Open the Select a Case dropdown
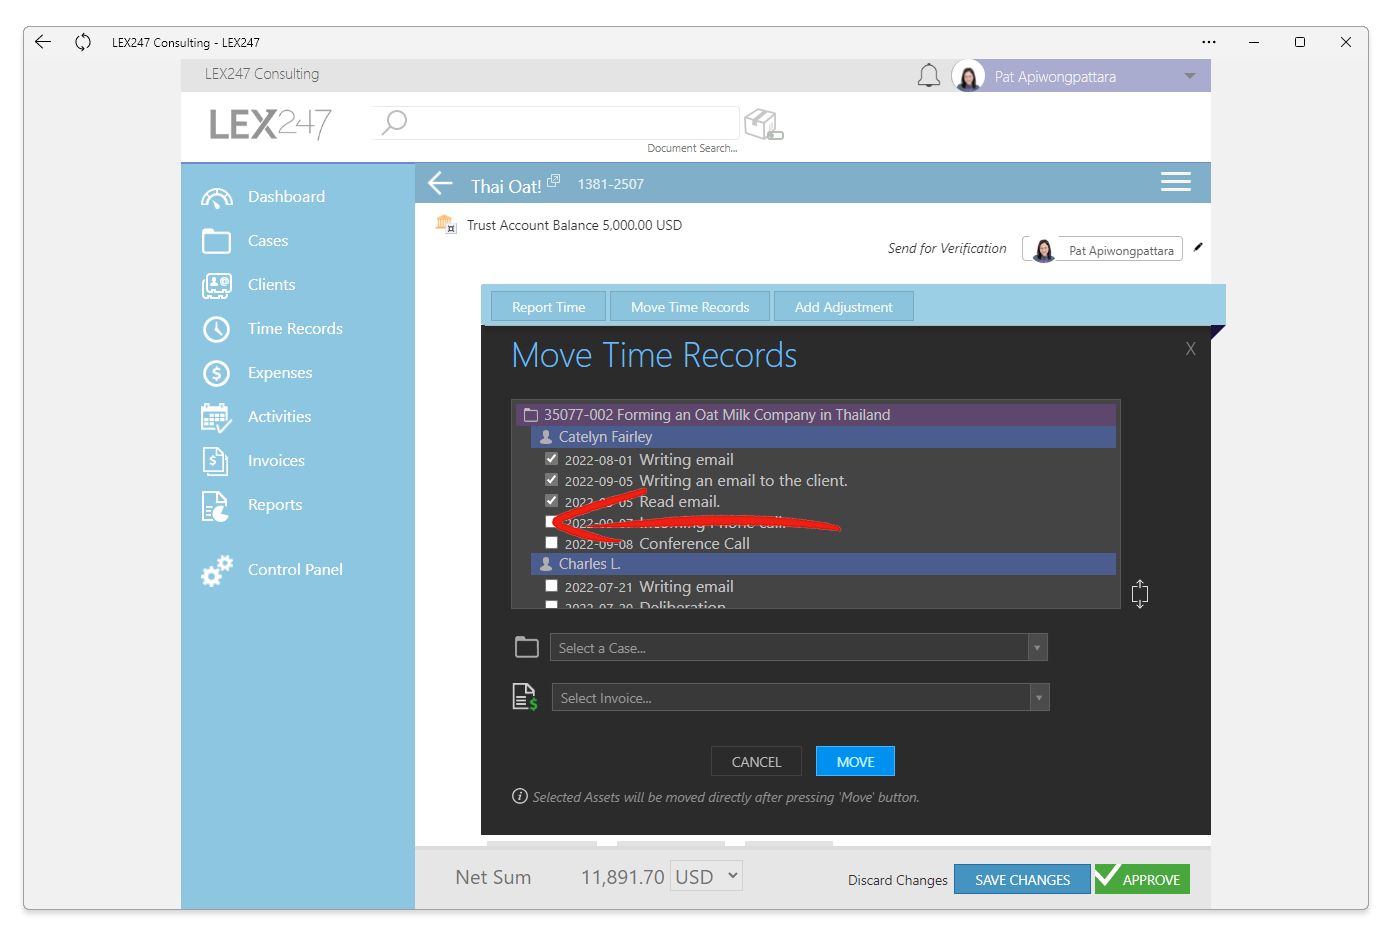 tap(798, 648)
